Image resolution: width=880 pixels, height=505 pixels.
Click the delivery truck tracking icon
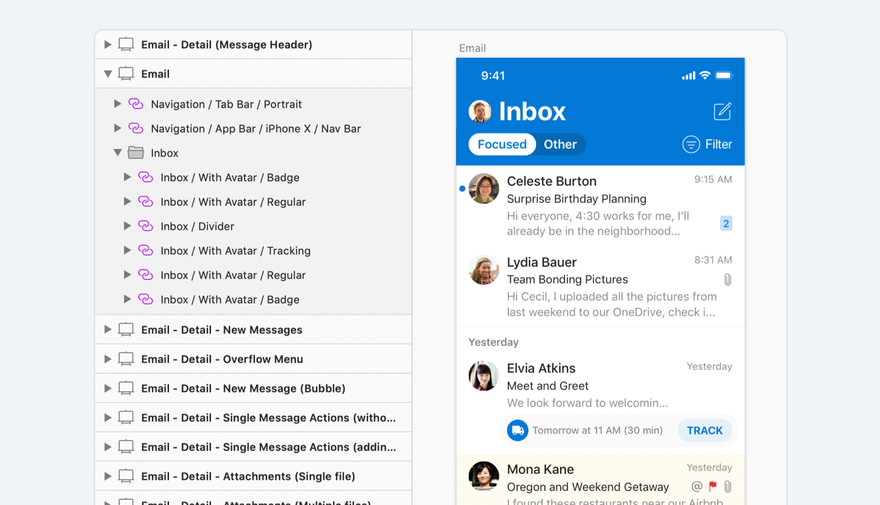point(517,430)
